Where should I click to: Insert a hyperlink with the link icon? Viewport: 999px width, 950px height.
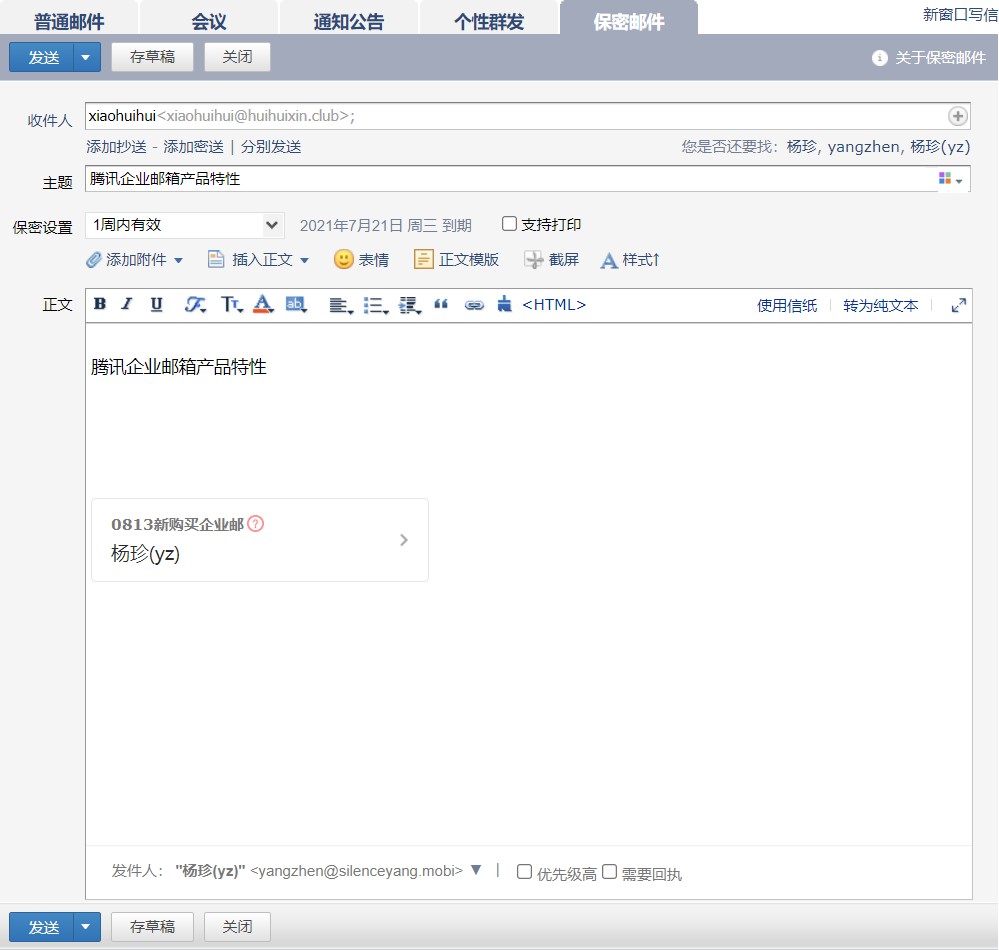pyautogui.click(x=474, y=305)
